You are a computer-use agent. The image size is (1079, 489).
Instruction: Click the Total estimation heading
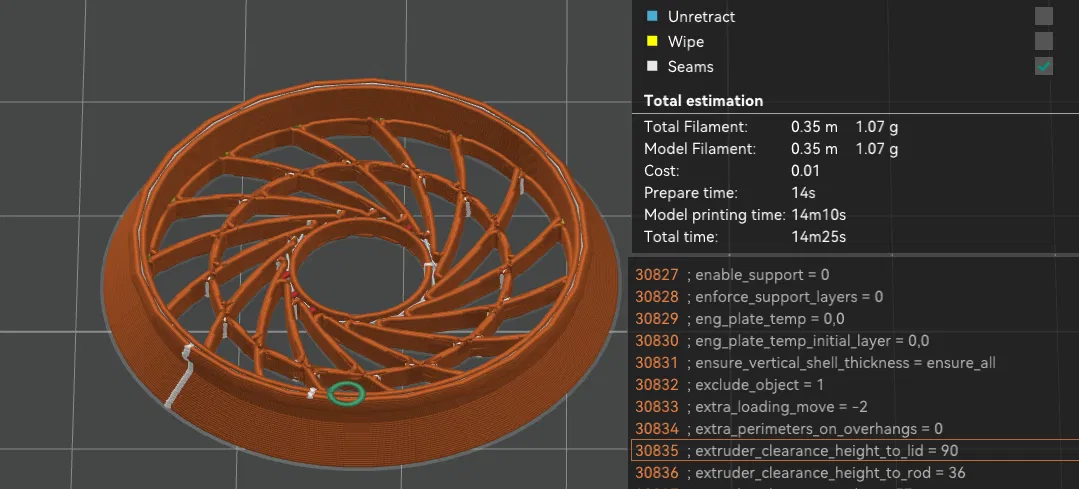703,100
